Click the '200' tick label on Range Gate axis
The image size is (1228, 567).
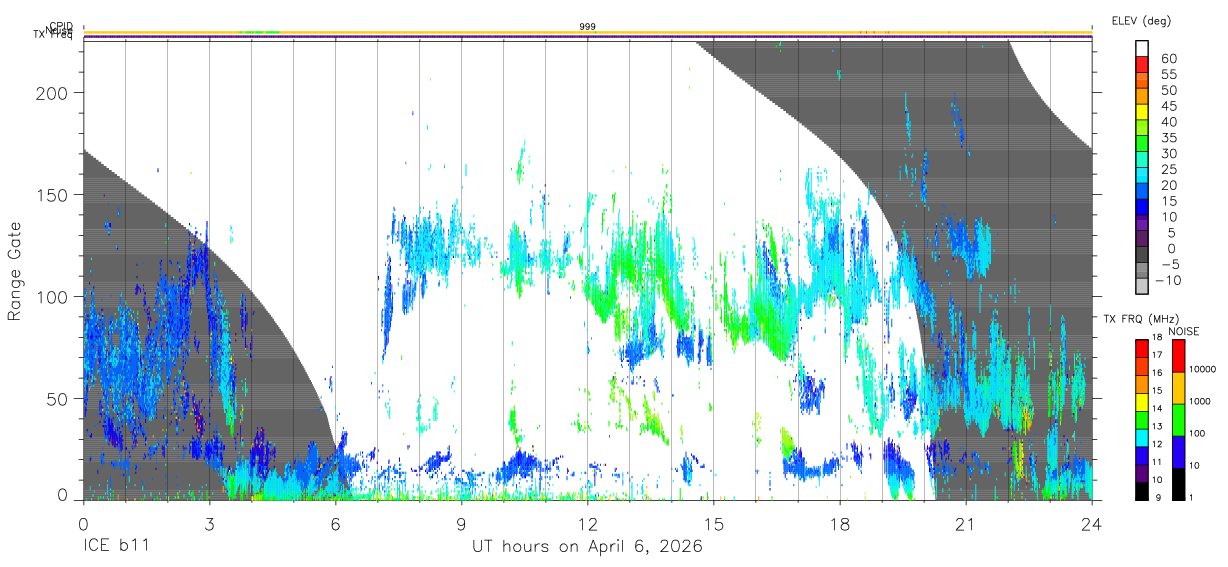pos(53,93)
